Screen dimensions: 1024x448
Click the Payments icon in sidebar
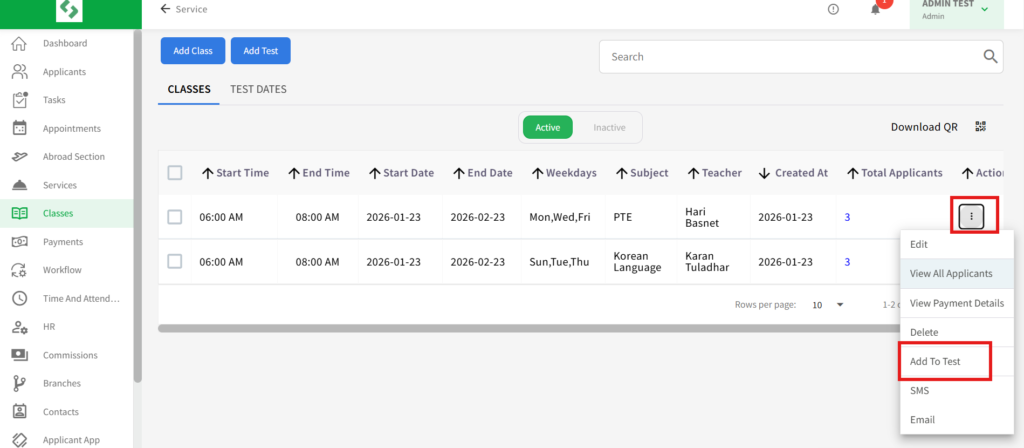coord(18,242)
